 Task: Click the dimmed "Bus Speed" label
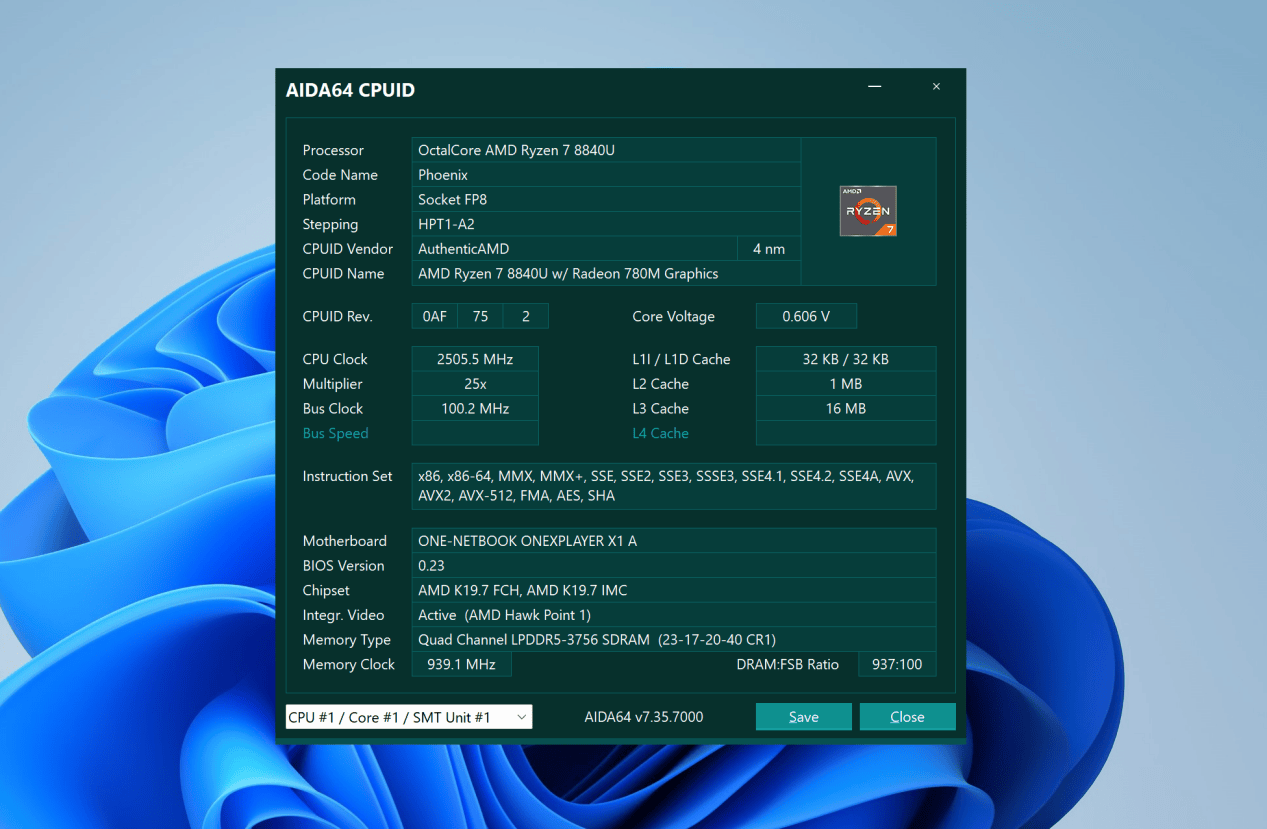coord(336,433)
